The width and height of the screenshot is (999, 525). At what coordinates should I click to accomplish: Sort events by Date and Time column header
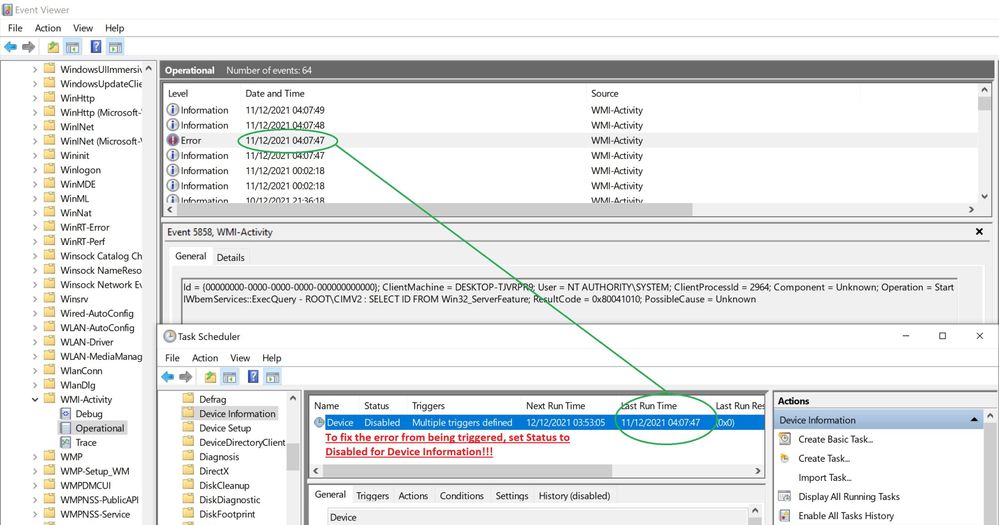pos(275,93)
